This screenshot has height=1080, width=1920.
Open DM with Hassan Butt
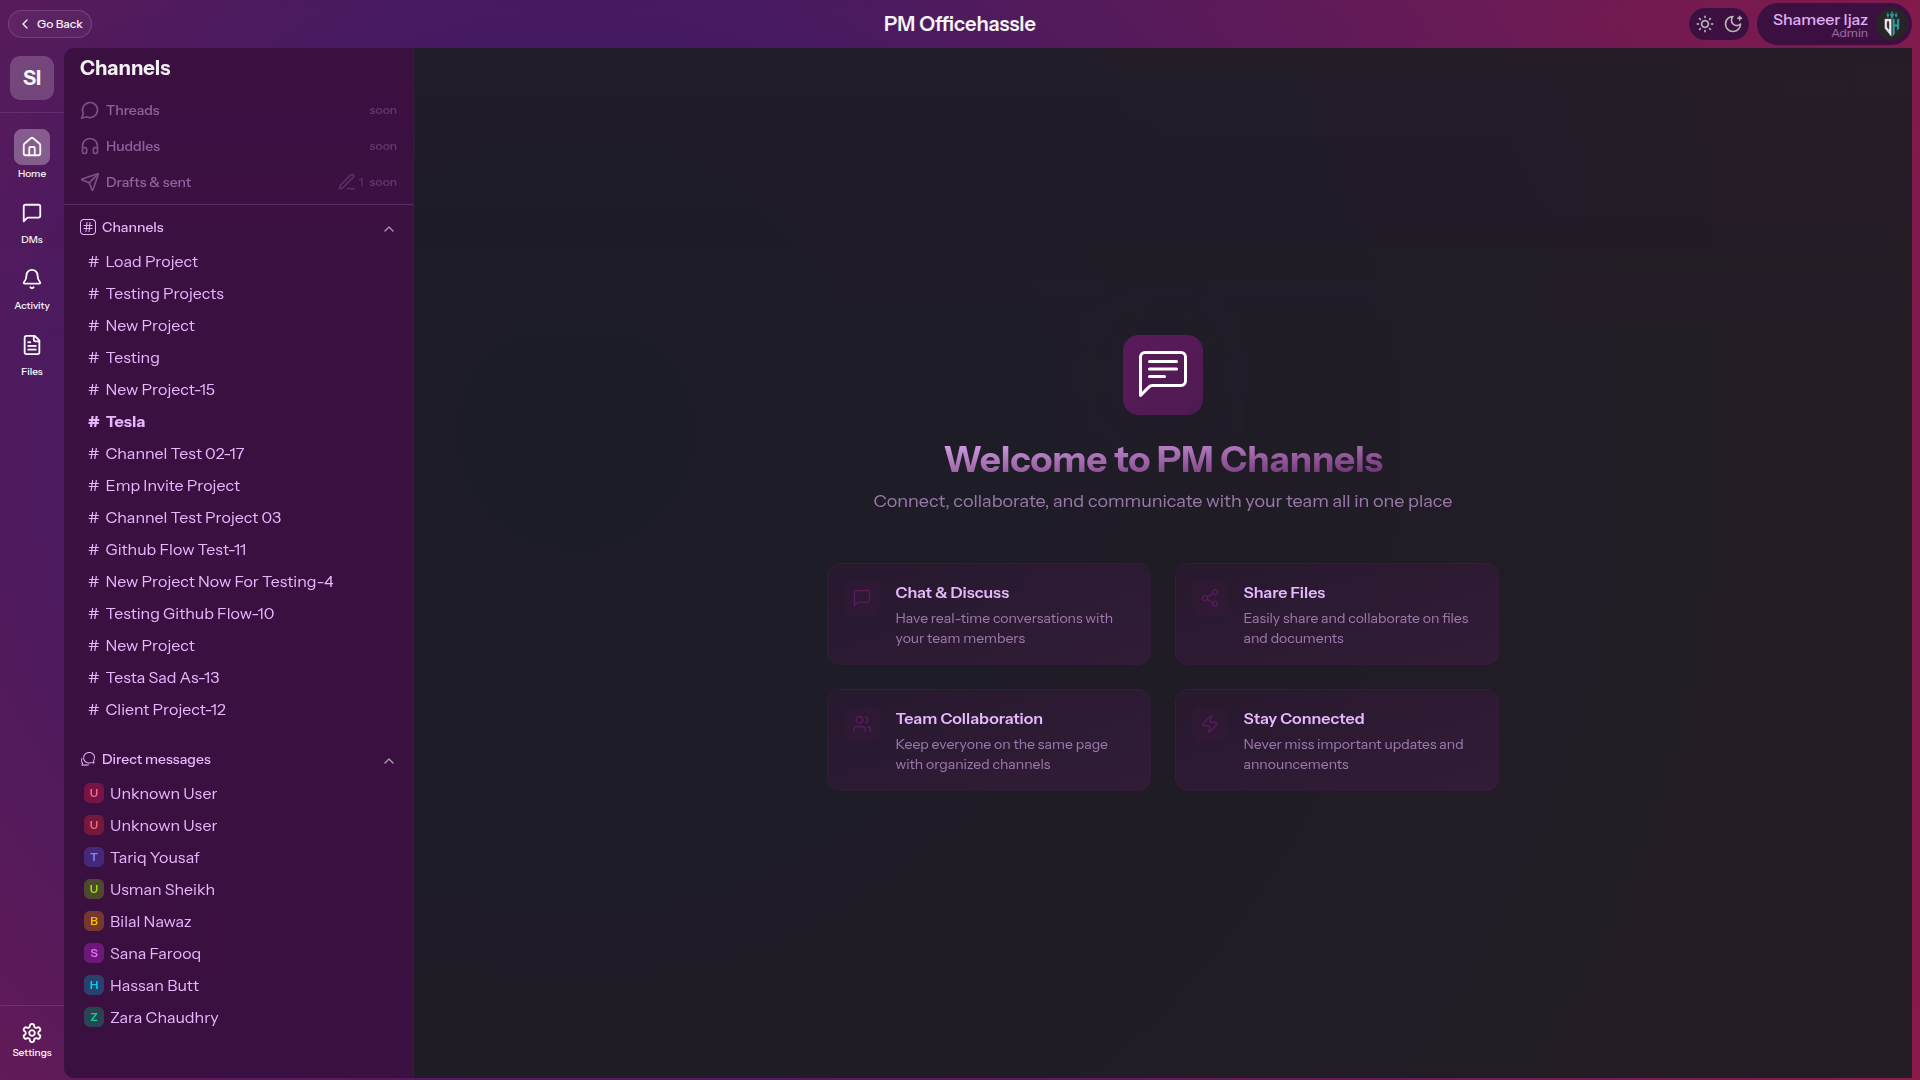(238, 986)
